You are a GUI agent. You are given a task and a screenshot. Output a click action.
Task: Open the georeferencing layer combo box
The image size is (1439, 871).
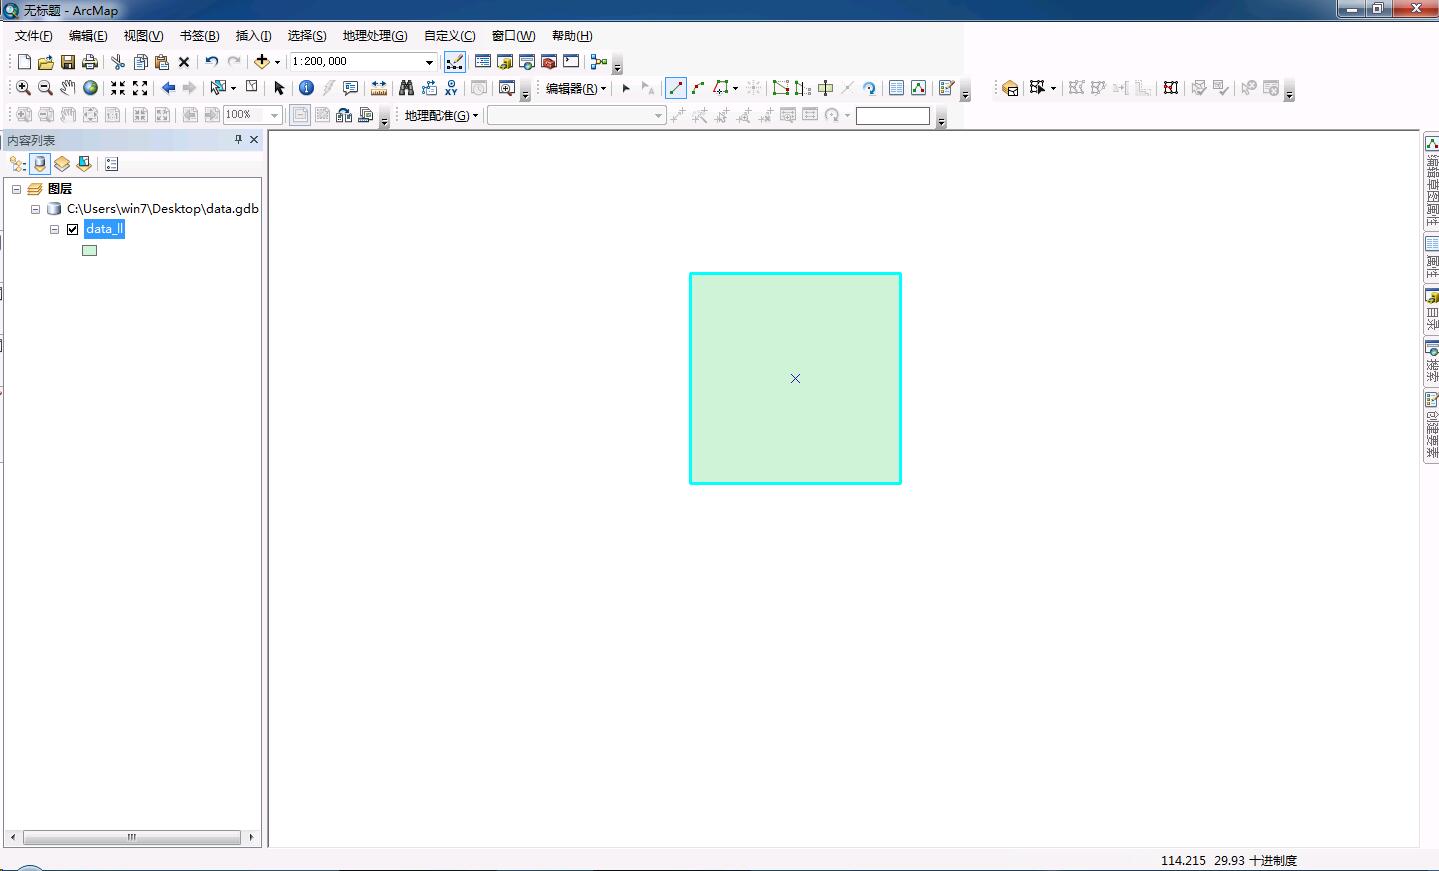pos(576,115)
